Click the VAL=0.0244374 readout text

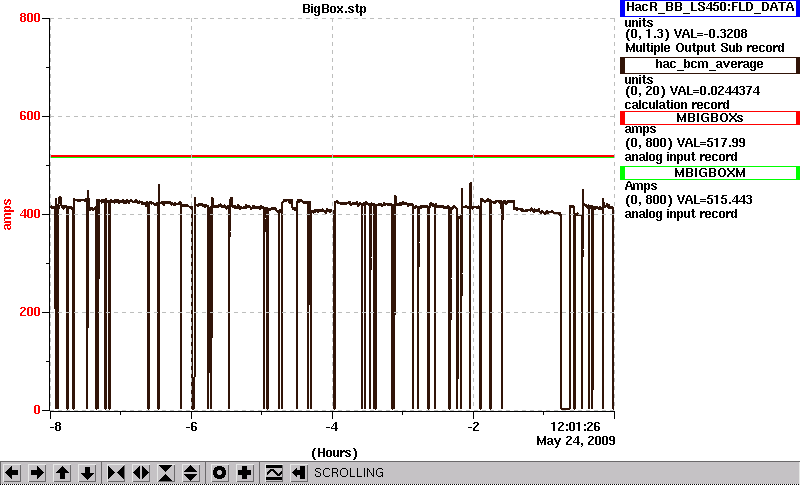[x=717, y=91]
